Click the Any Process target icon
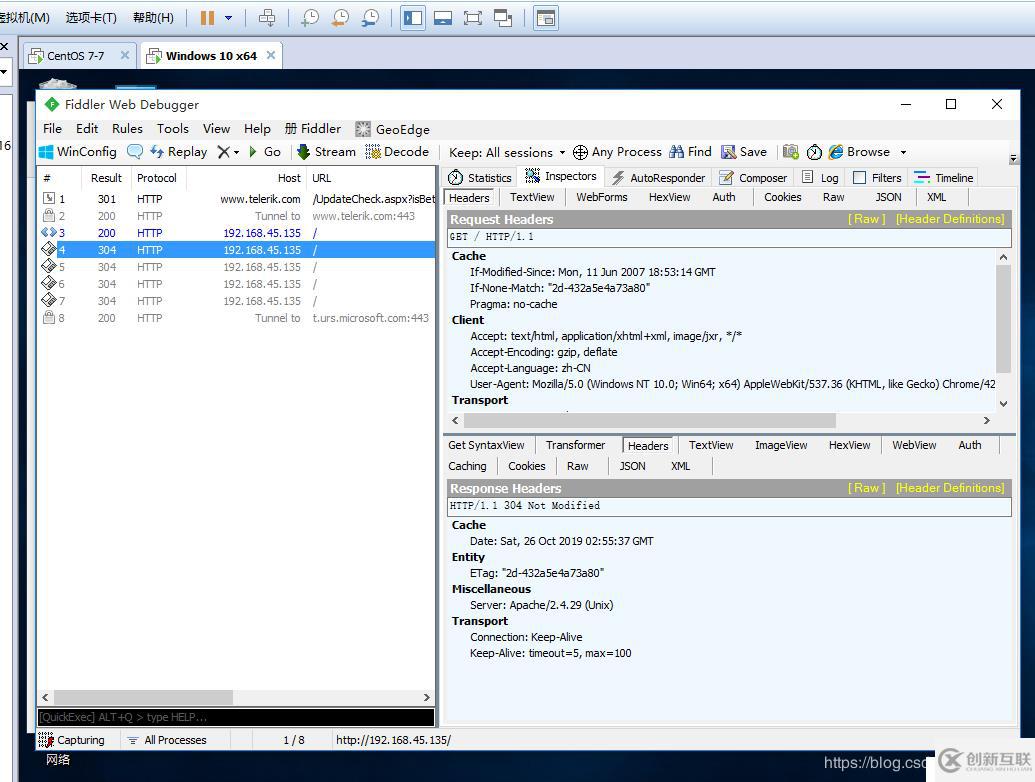 coord(580,152)
